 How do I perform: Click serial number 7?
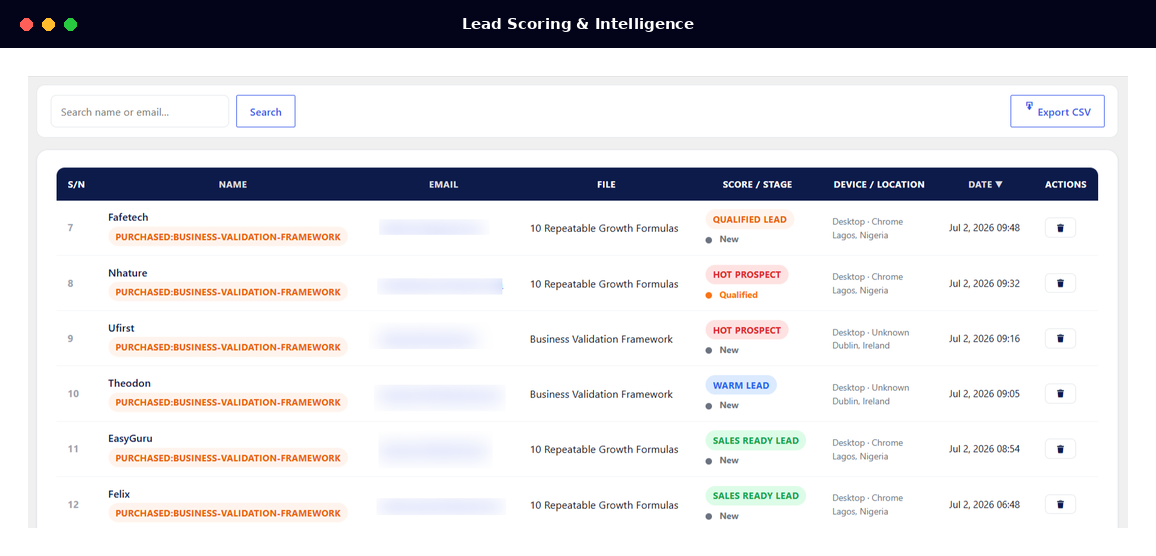pos(70,228)
